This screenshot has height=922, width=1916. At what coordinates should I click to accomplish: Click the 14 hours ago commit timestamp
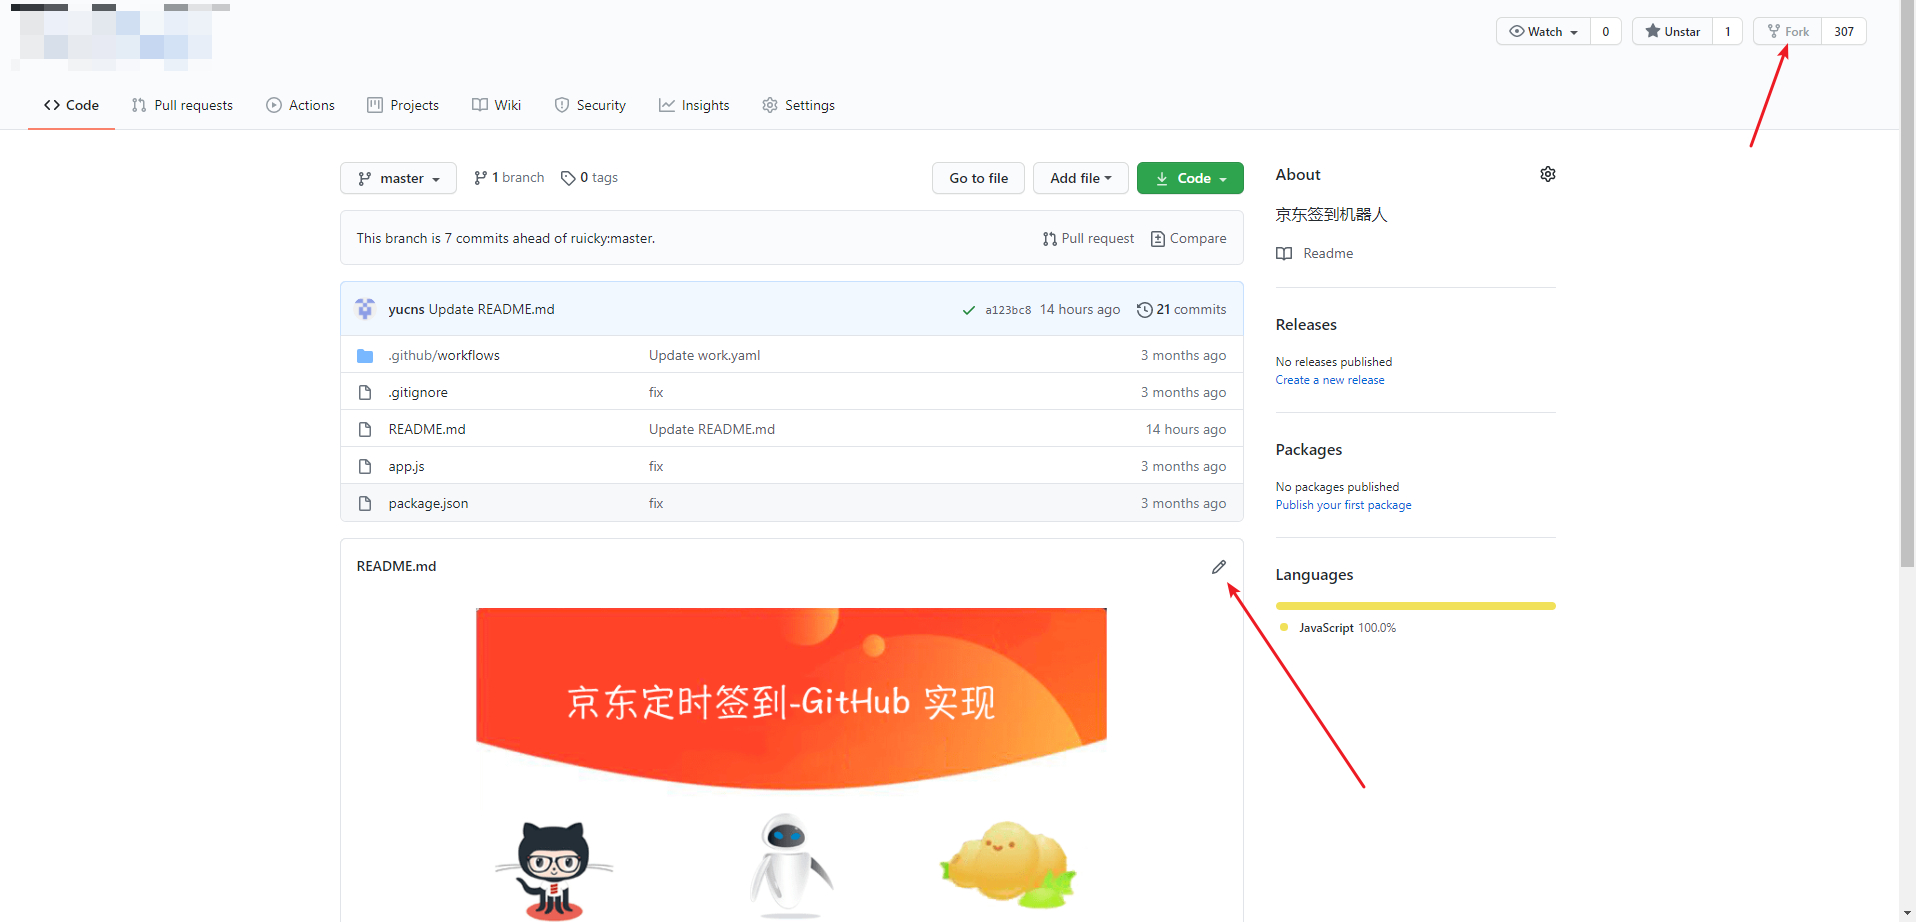point(1080,309)
